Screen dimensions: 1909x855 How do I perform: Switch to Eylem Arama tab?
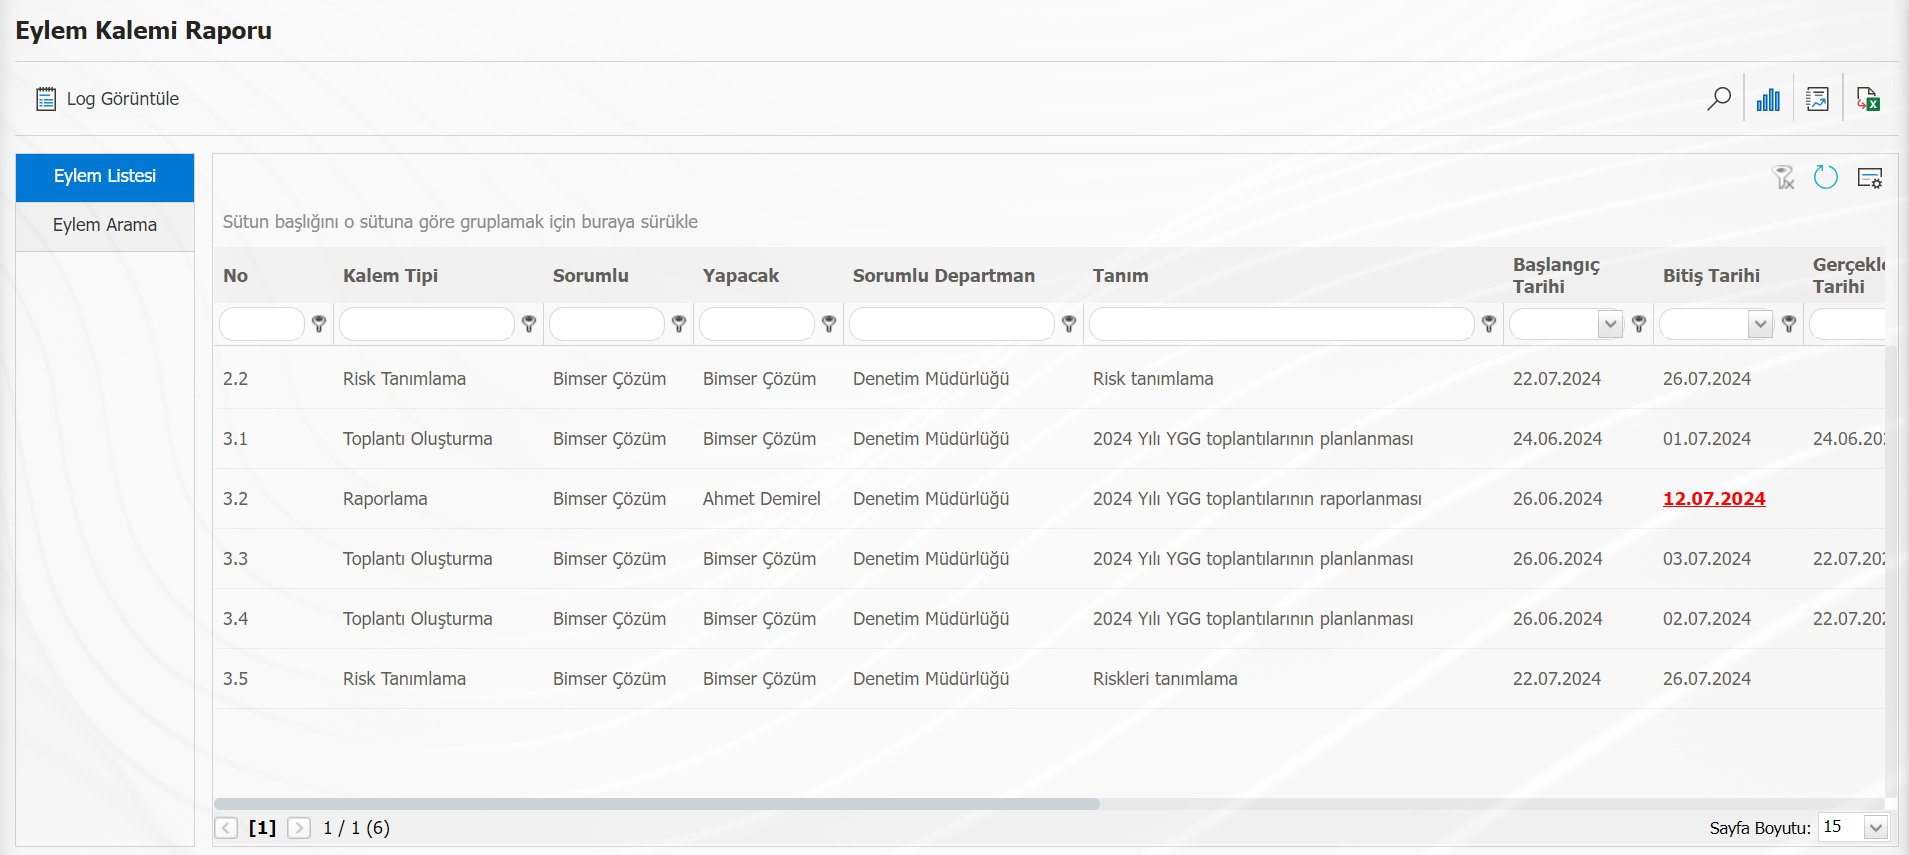click(105, 226)
